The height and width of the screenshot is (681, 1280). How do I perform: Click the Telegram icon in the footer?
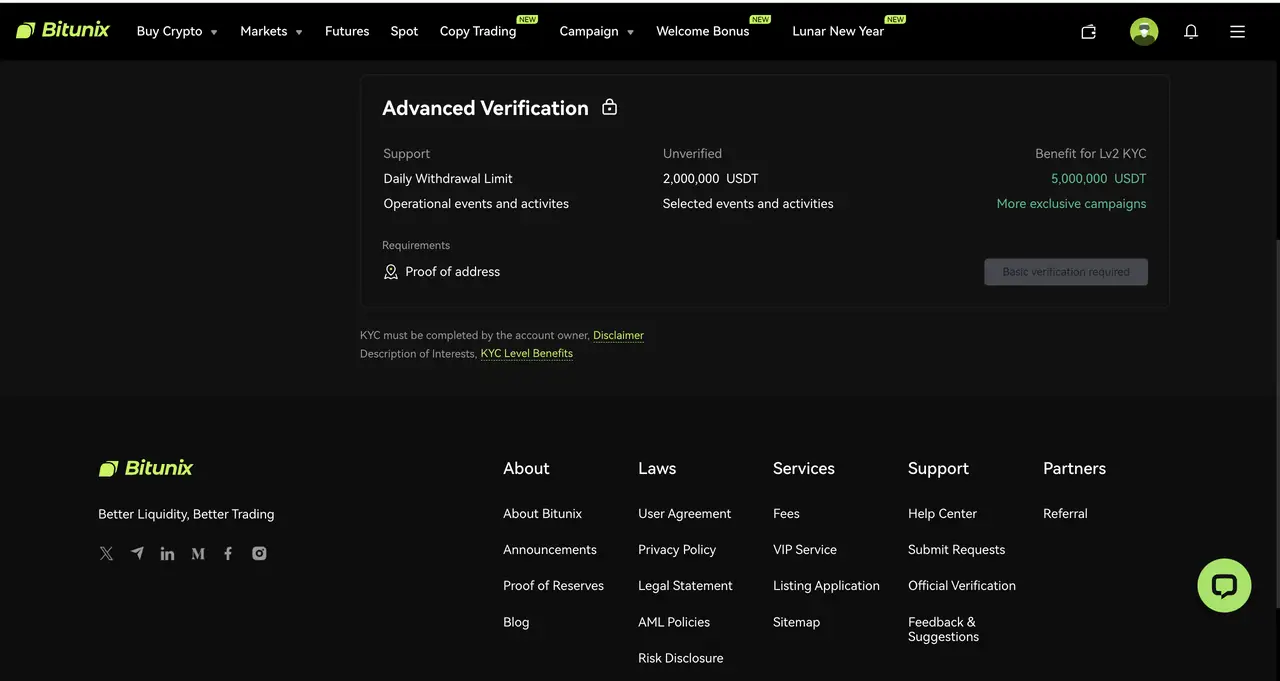pyautogui.click(x=137, y=553)
